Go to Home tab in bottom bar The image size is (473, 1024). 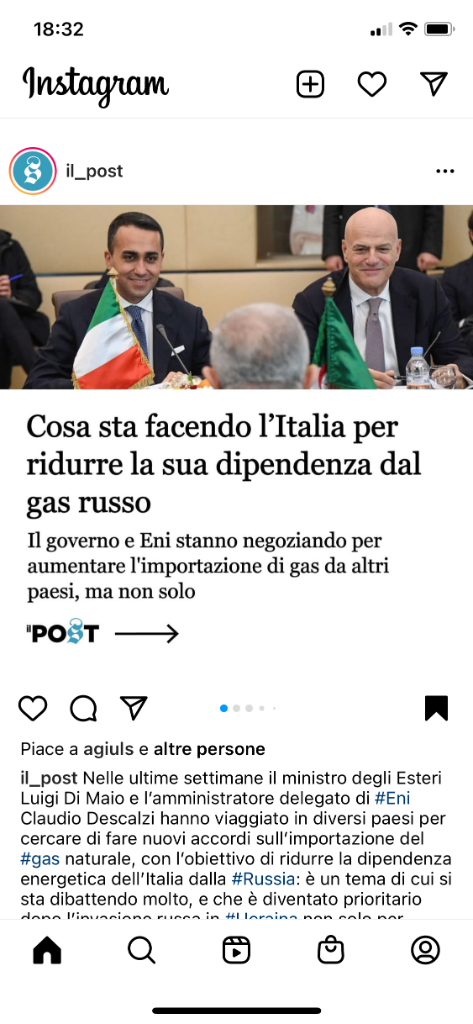[x=47, y=950]
